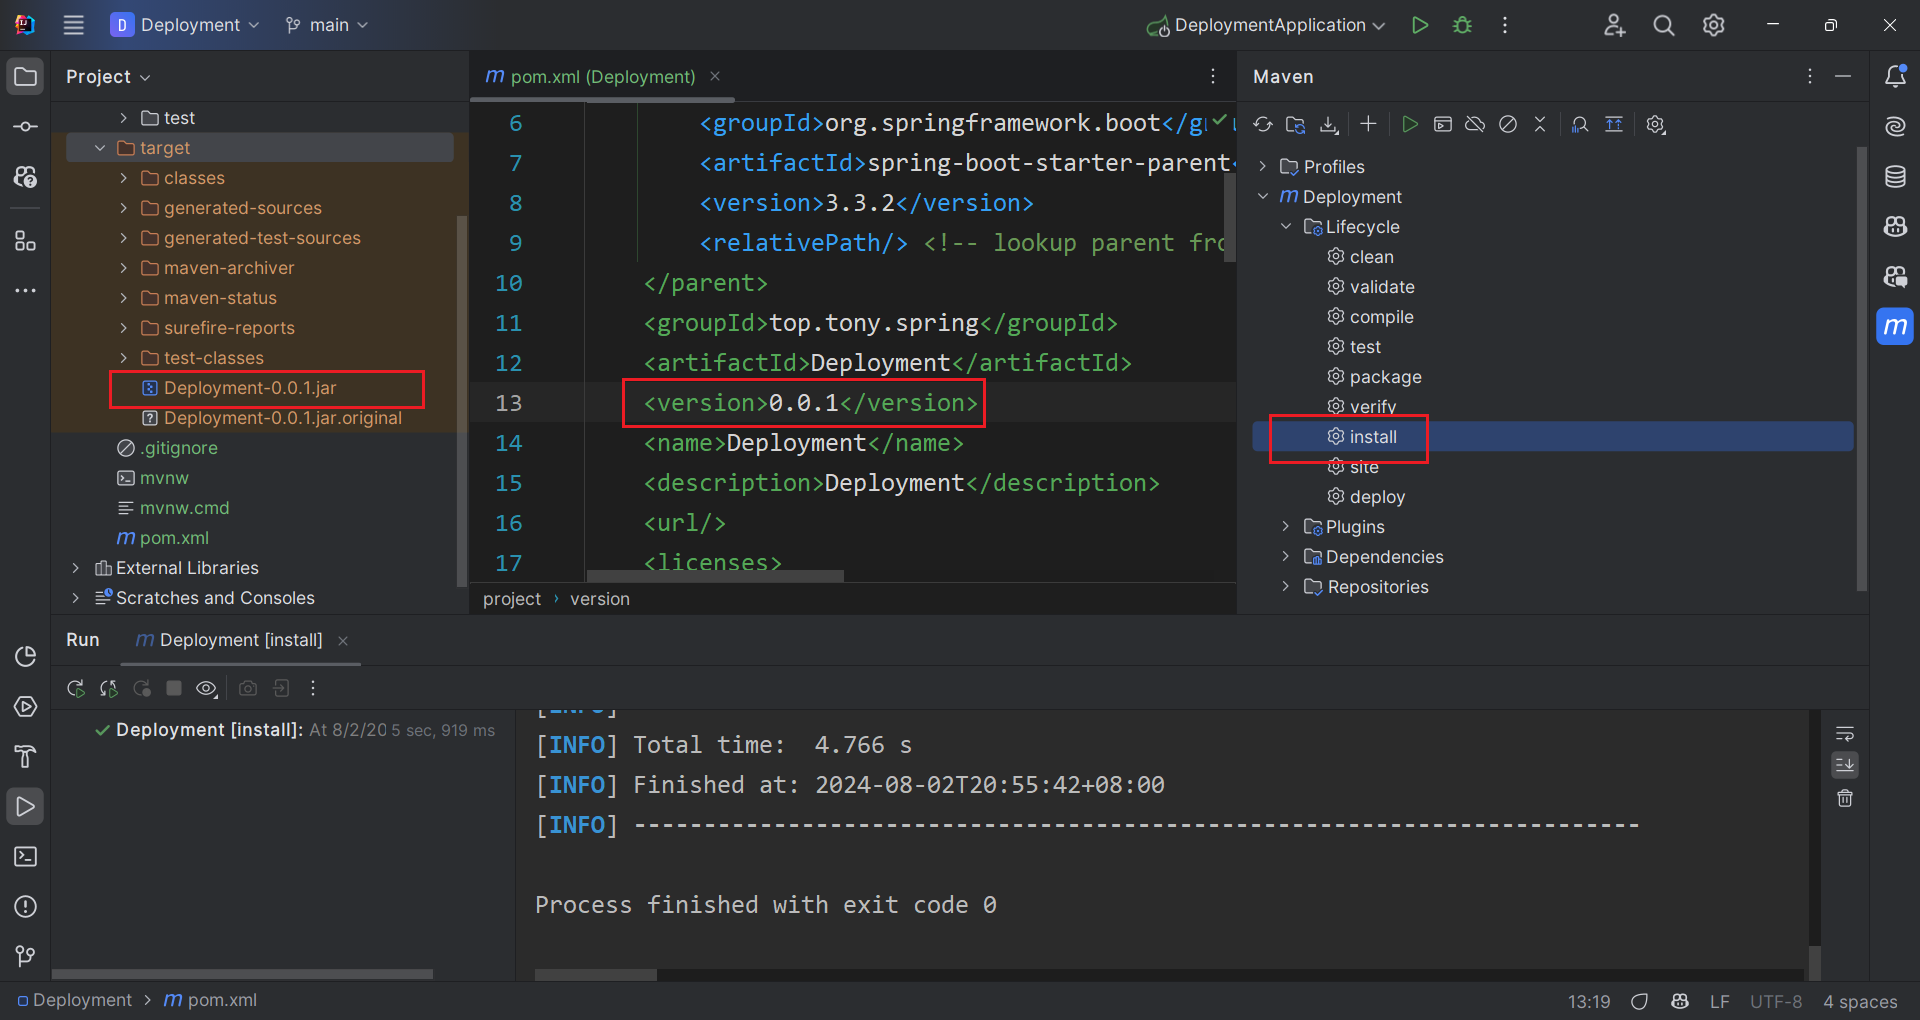
Task: Clear the run console output
Action: (x=1845, y=798)
